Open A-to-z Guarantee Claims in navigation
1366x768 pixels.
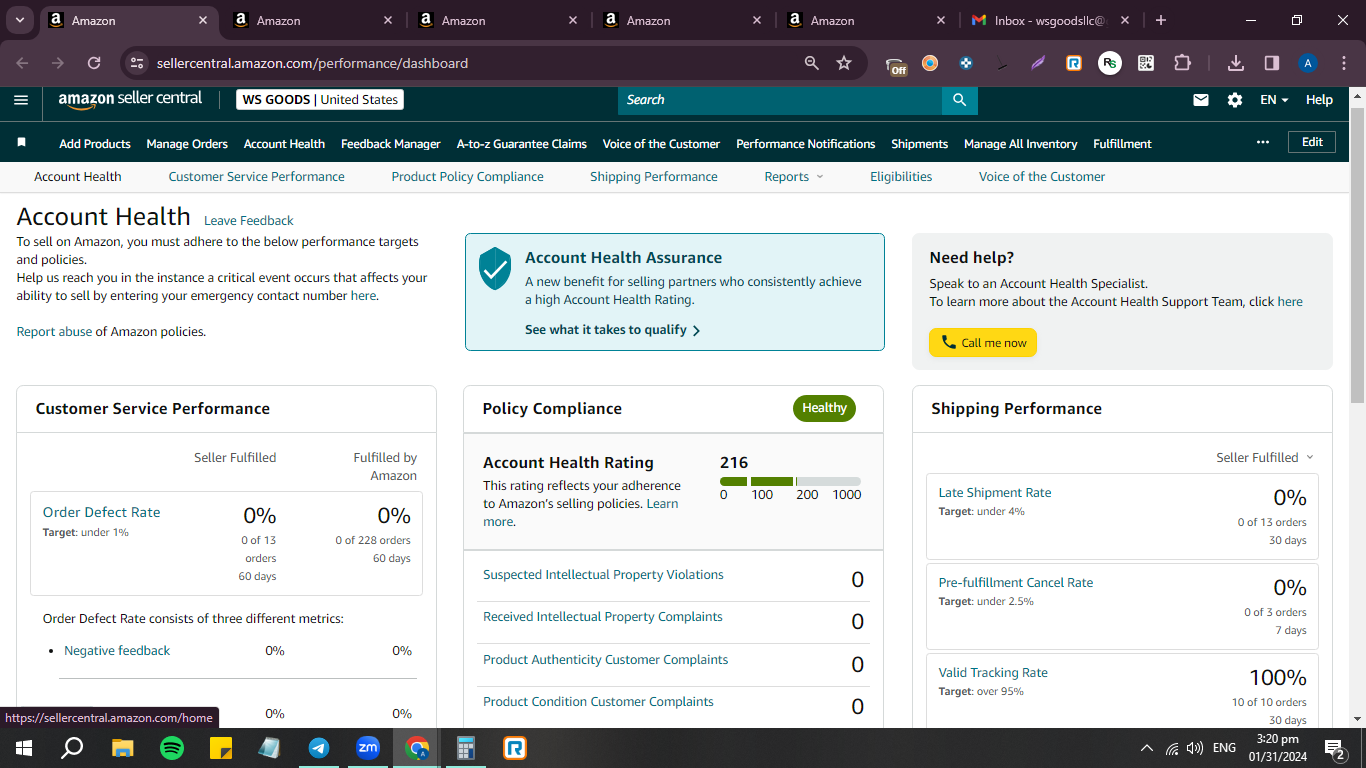coord(522,143)
